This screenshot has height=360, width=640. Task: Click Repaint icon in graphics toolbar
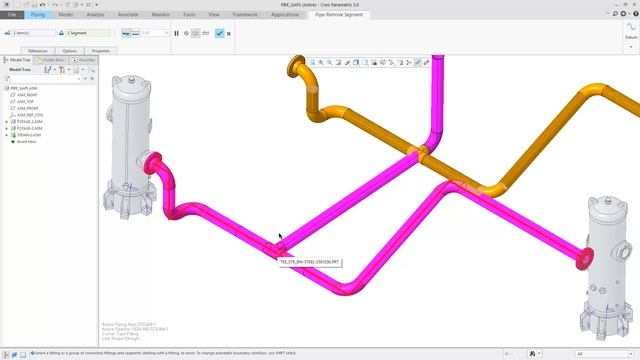(x=338, y=62)
